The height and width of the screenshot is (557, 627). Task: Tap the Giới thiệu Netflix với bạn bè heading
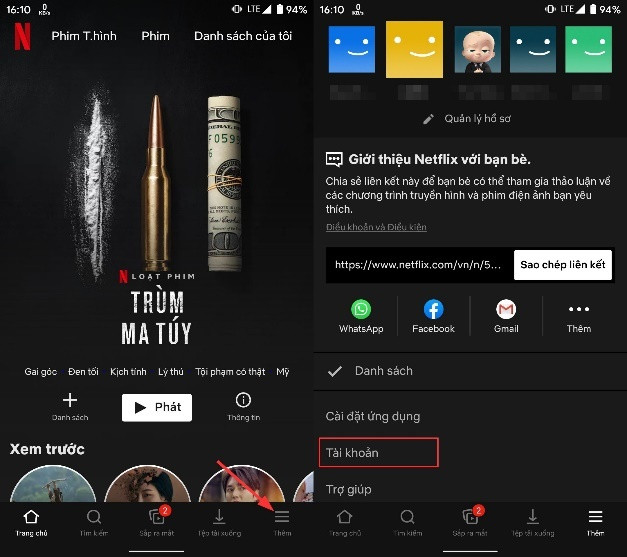[x=439, y=160]
